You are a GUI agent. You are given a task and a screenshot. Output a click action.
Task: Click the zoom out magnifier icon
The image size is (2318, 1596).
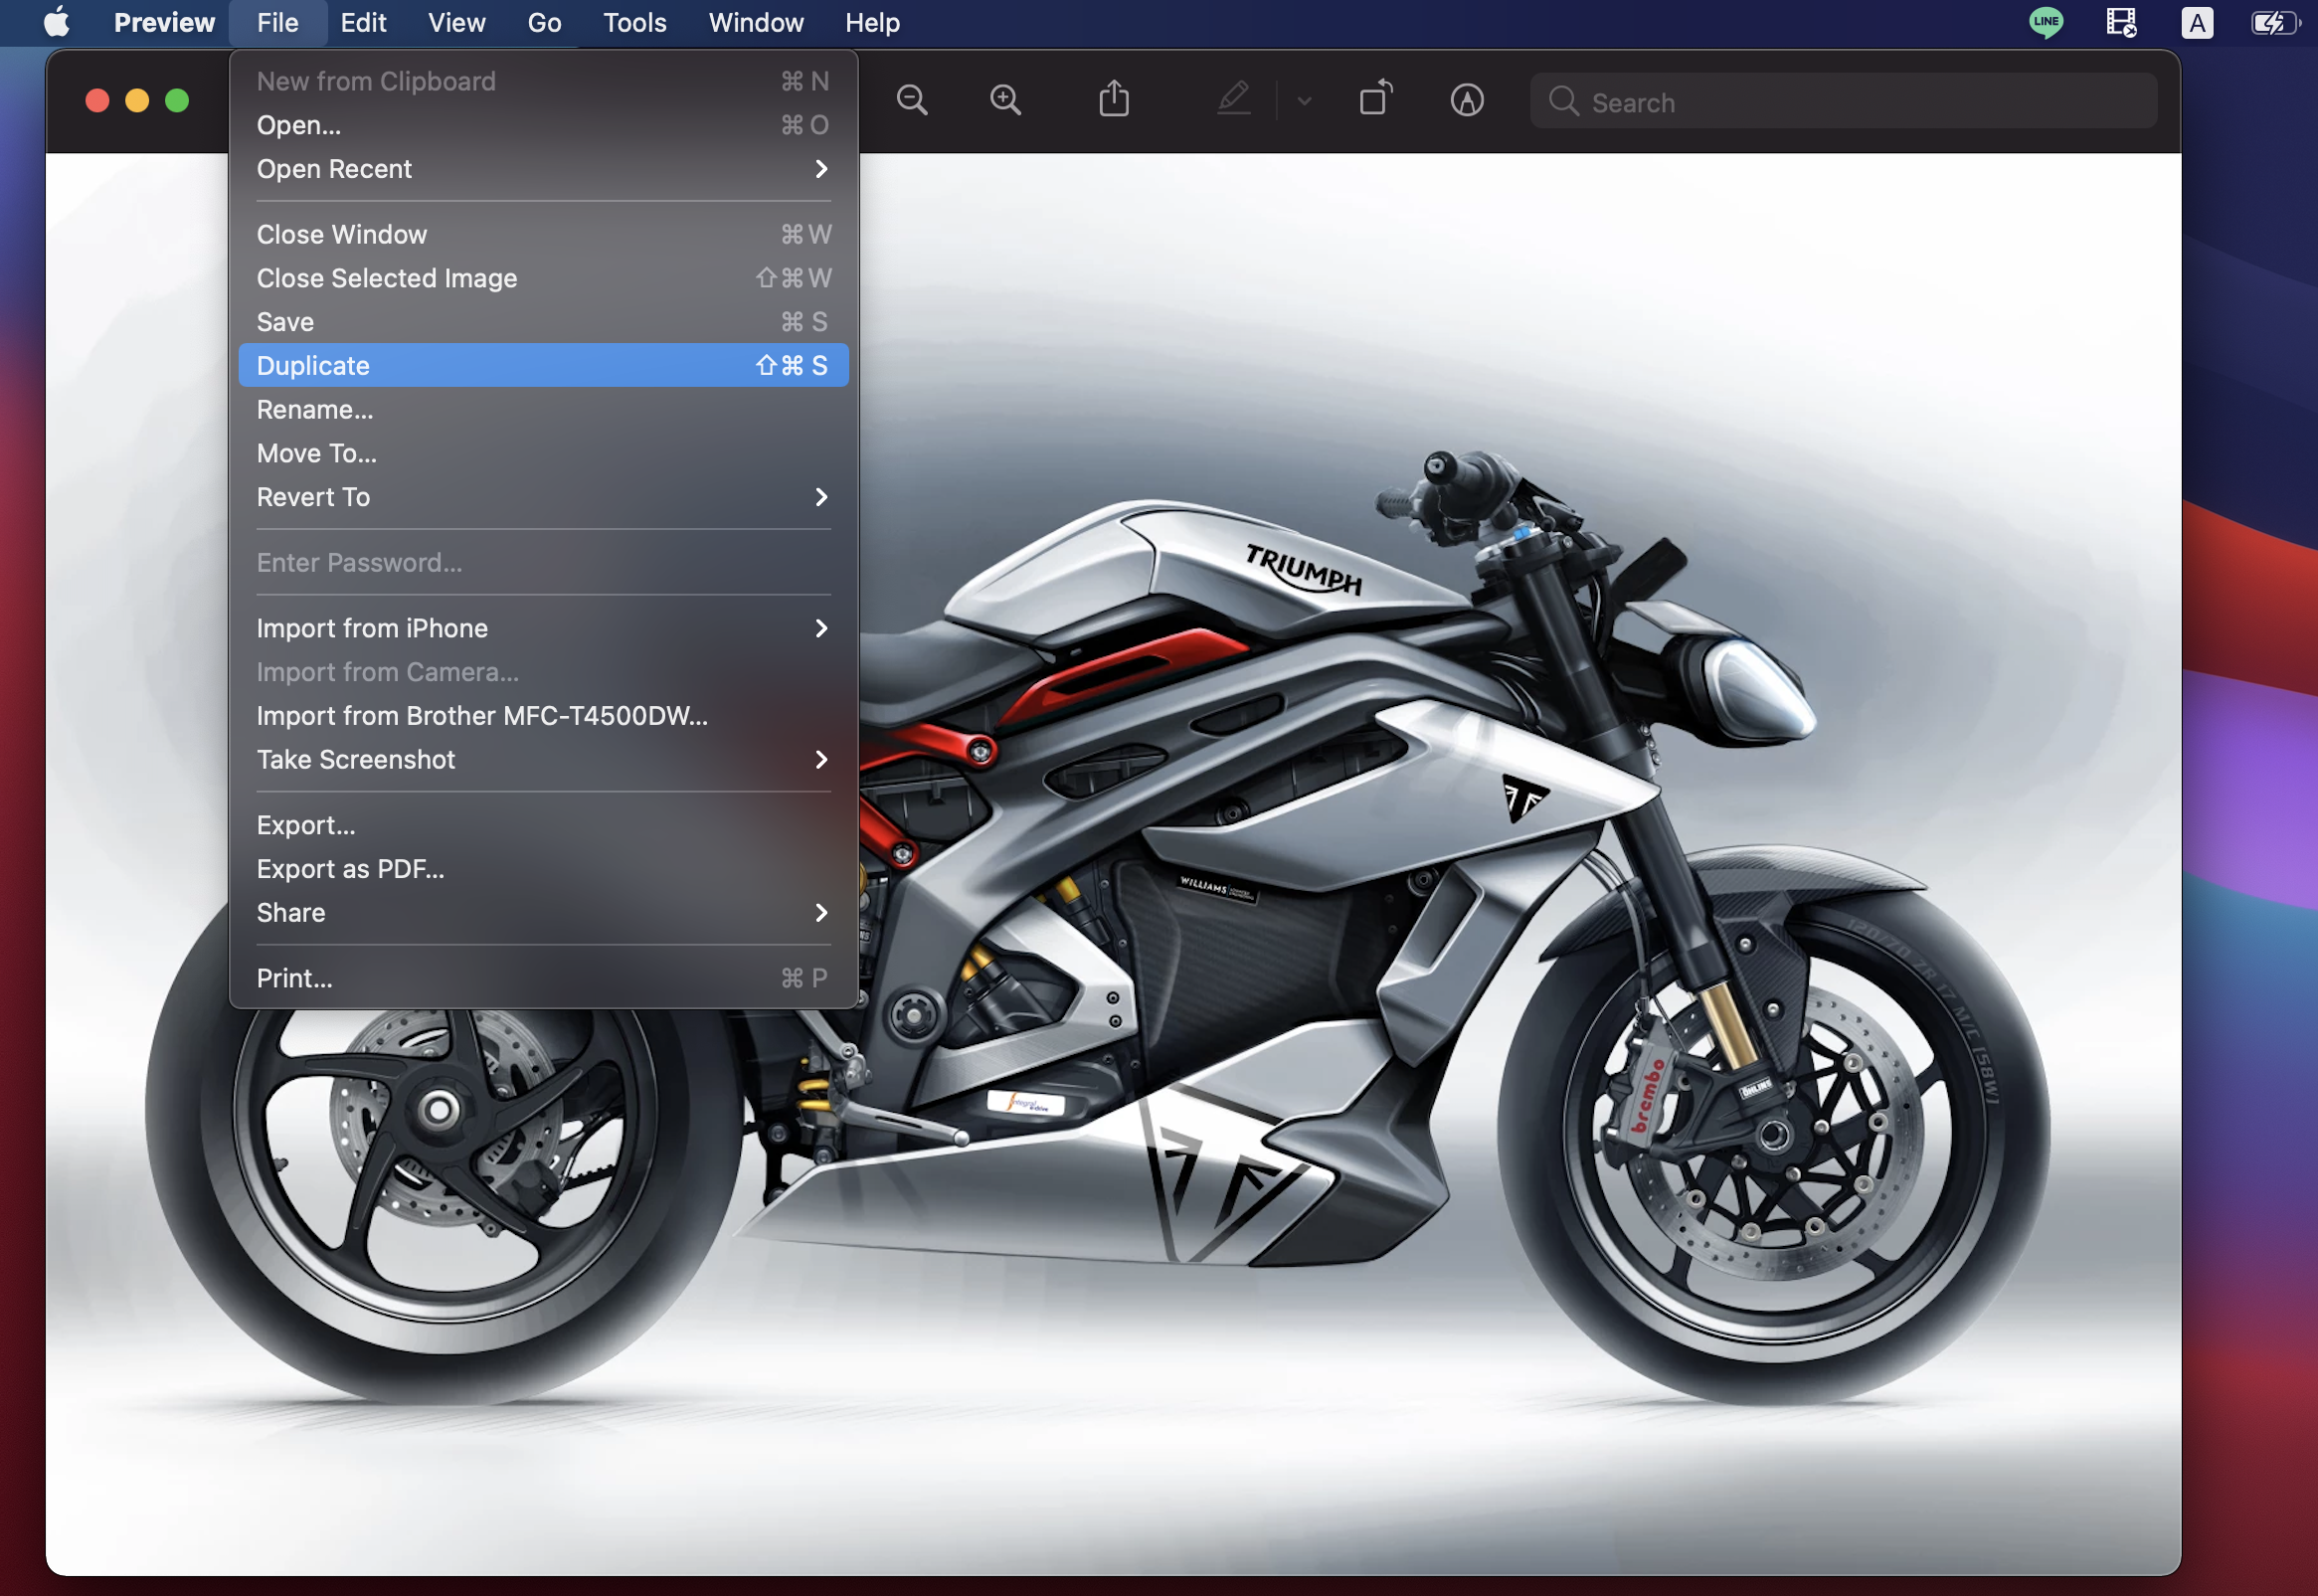(x=911, y=100)
